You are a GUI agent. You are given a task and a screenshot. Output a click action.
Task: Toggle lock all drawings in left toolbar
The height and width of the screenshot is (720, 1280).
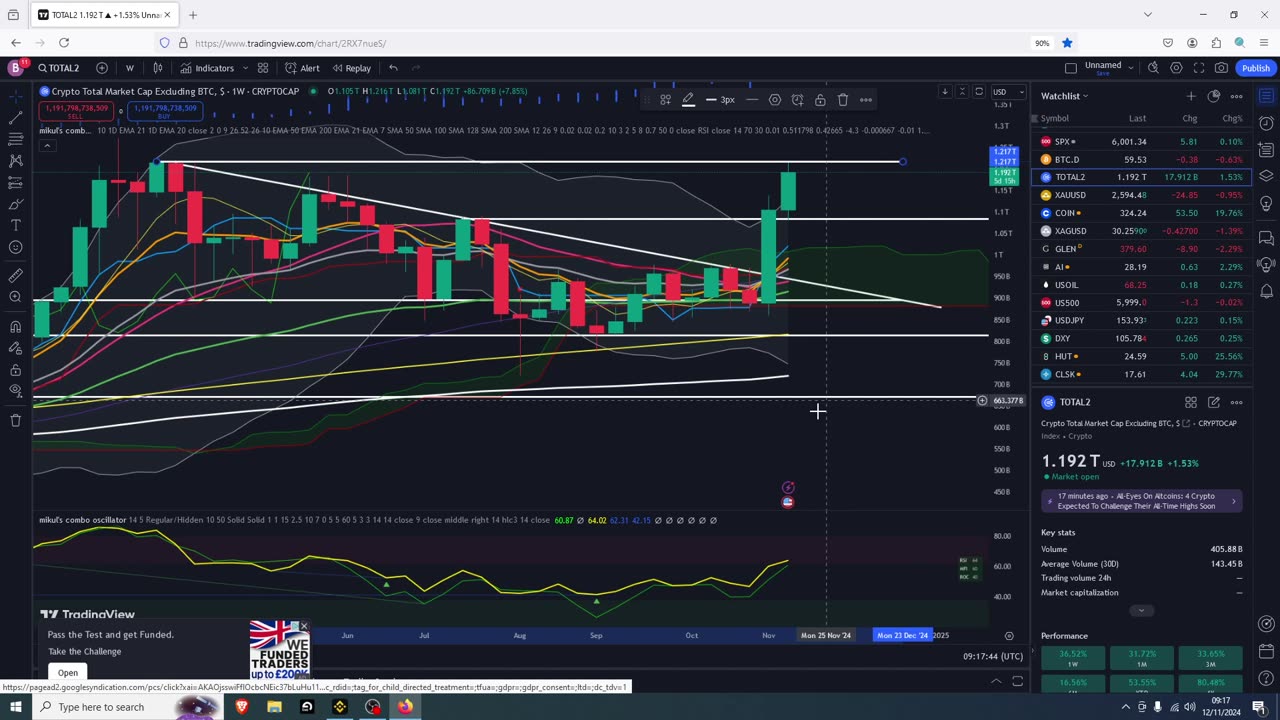pyautogui.click(x=15, y=369)
